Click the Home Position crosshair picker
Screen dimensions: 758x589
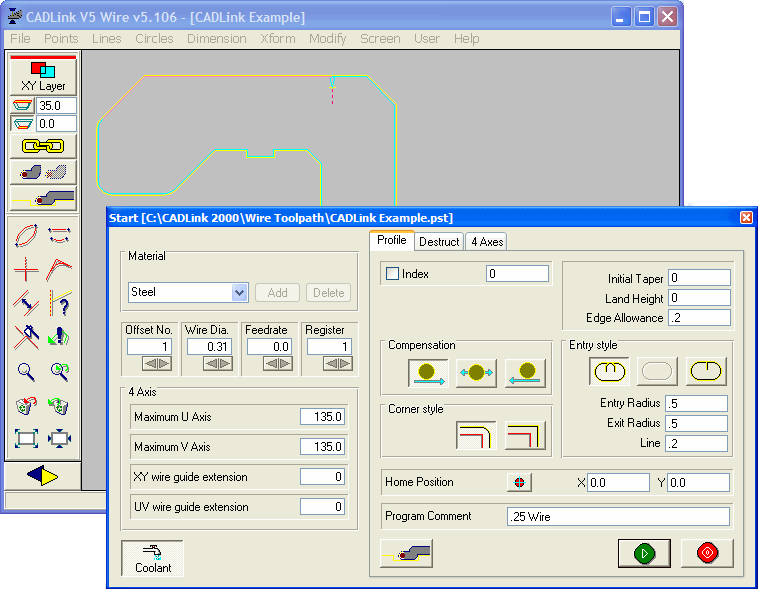click(x=519, y=482)
